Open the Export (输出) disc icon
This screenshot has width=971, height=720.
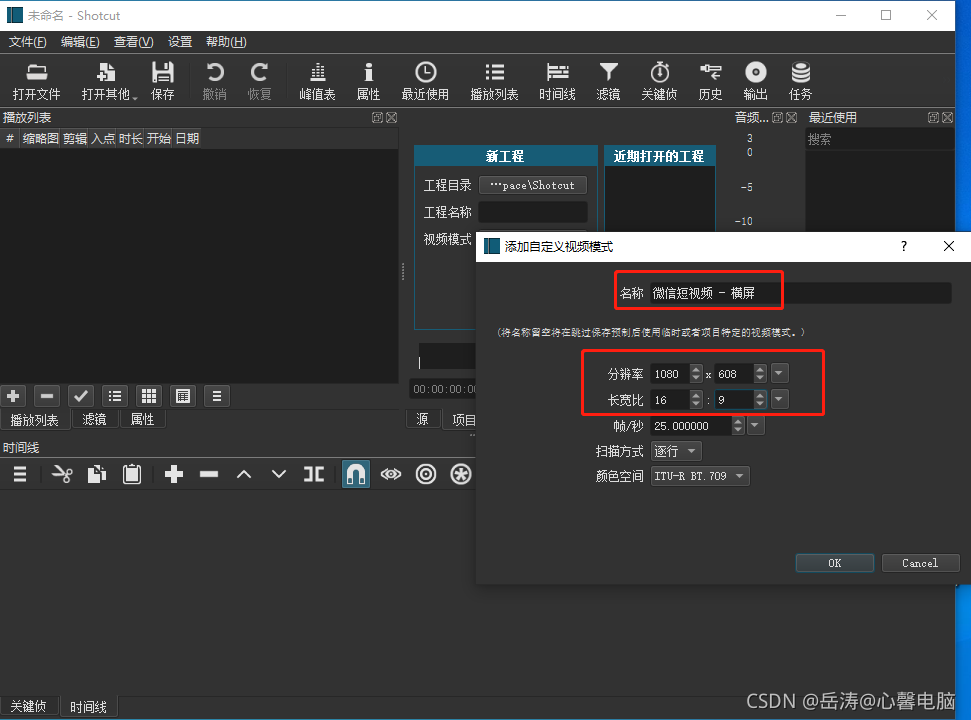(x=755, y=81)
